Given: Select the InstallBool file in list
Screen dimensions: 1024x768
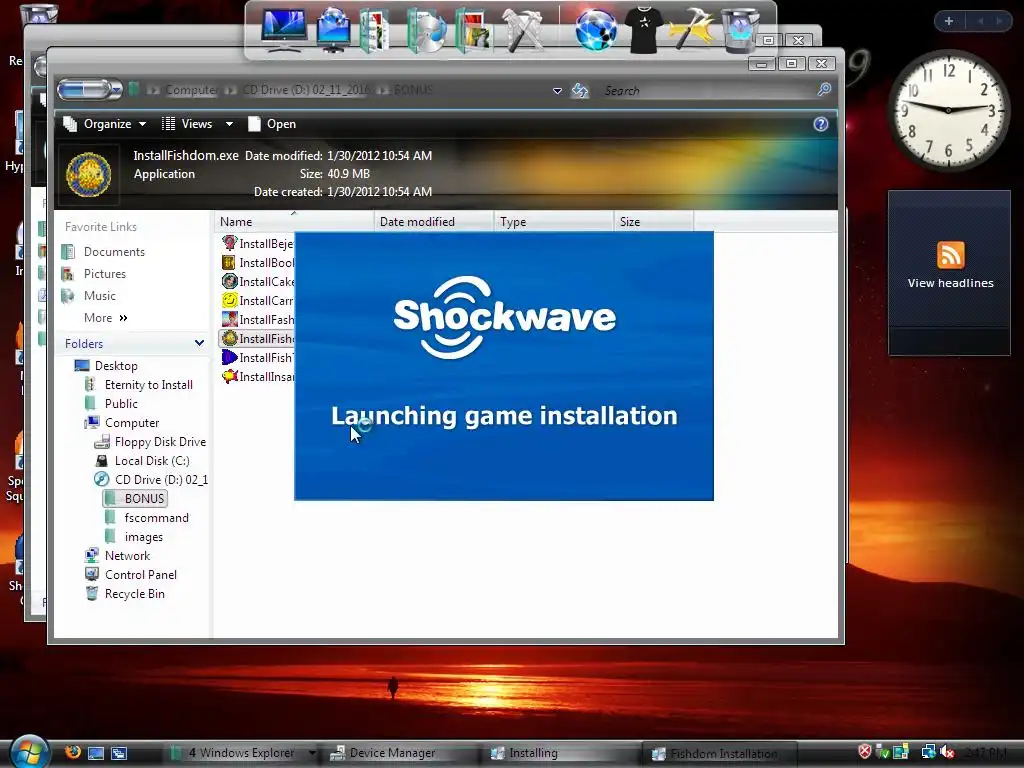Looking at the screenshot, I should coord(257,263).
